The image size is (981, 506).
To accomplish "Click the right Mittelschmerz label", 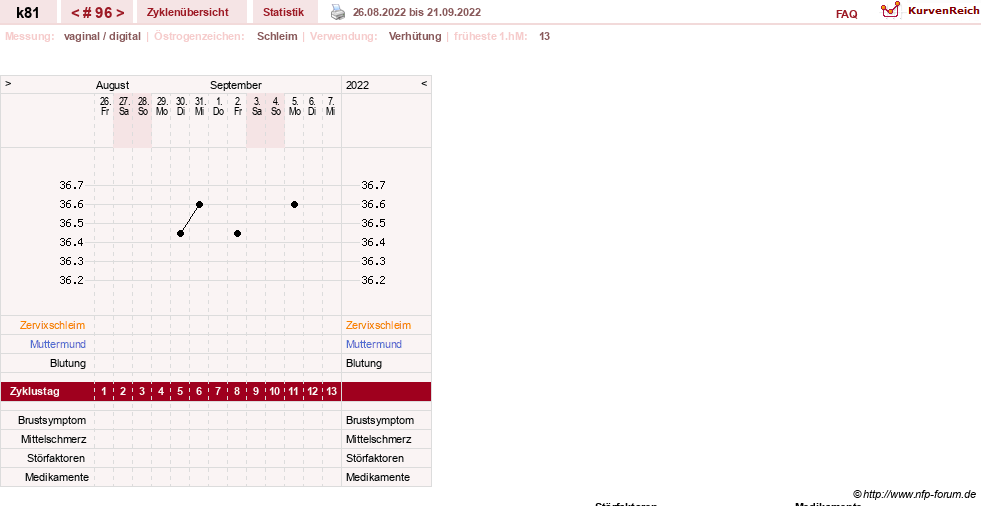I will click(x=379, y=439).
